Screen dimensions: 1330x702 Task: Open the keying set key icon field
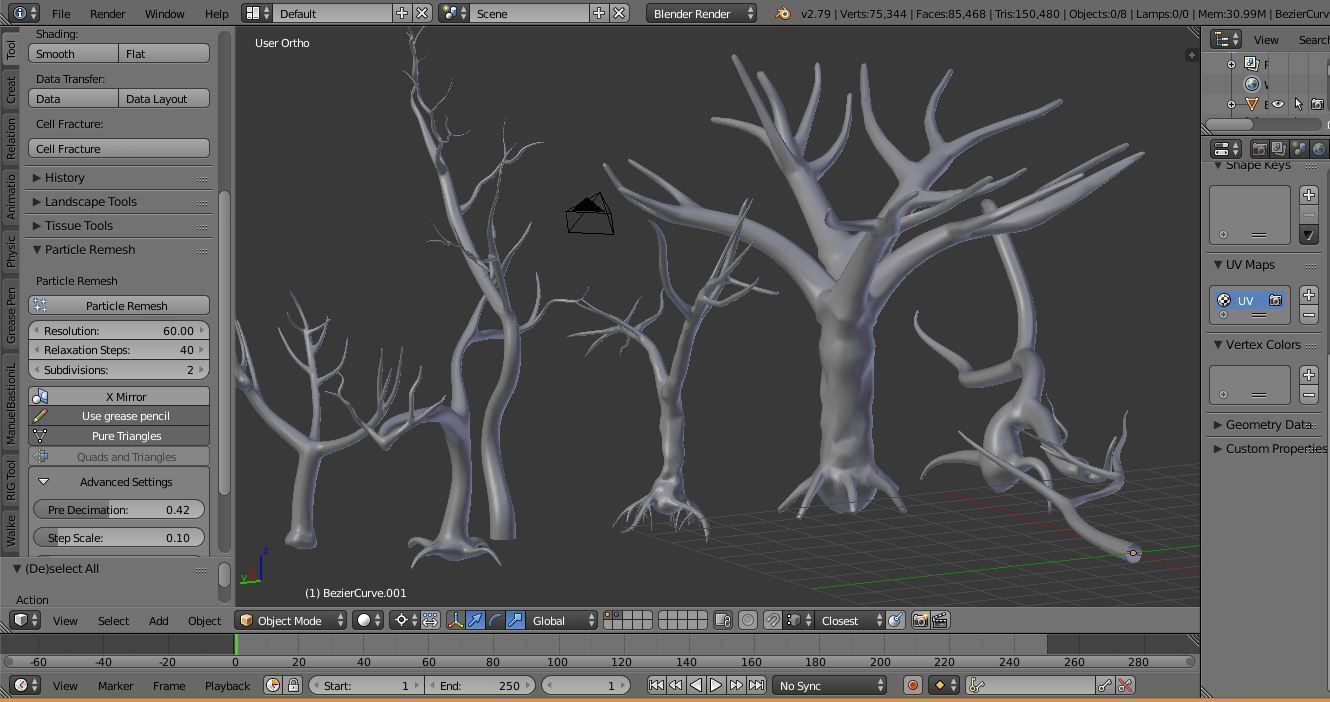click(x=1030, y=685)
